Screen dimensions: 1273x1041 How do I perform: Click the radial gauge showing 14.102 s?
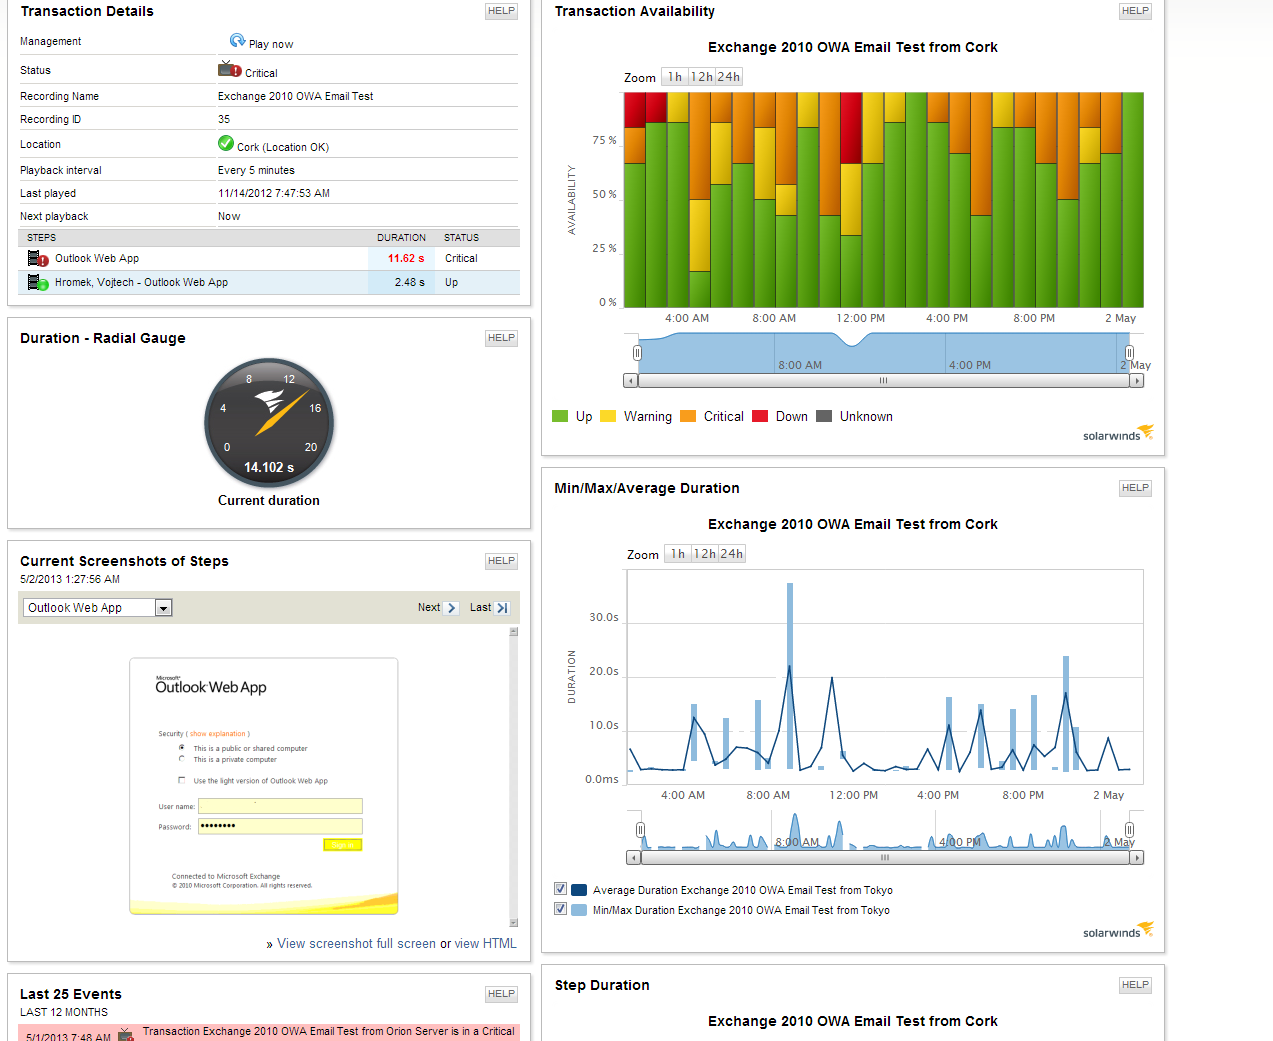pyautogui.click(x=269, y=423)
